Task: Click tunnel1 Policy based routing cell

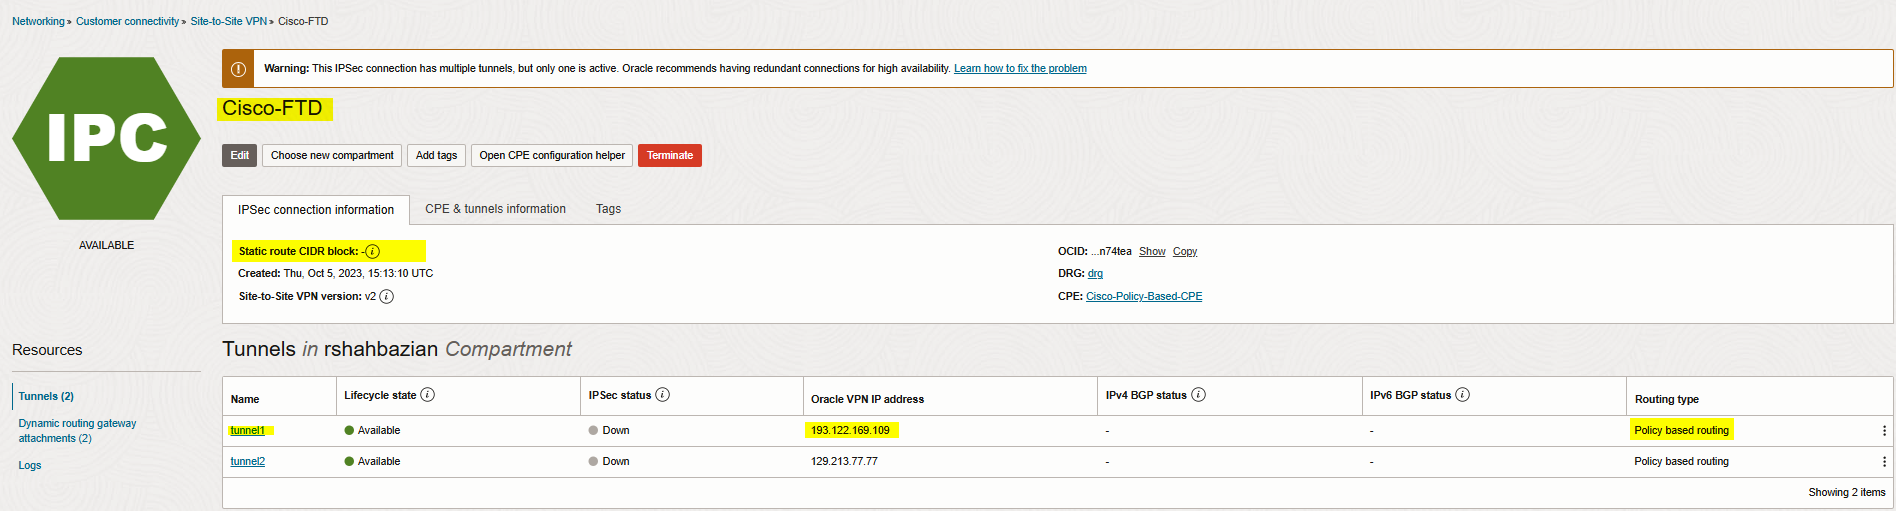Action: click(x=1681, y=431)
